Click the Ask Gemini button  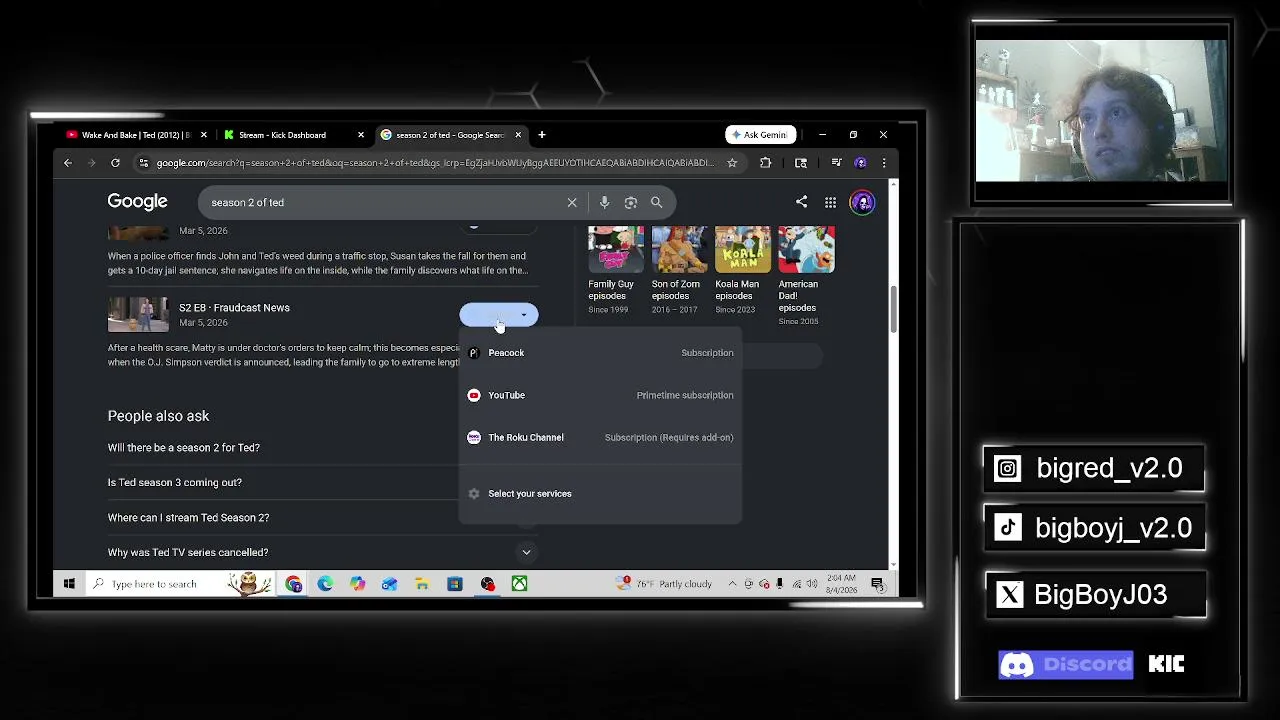point(760,135)
